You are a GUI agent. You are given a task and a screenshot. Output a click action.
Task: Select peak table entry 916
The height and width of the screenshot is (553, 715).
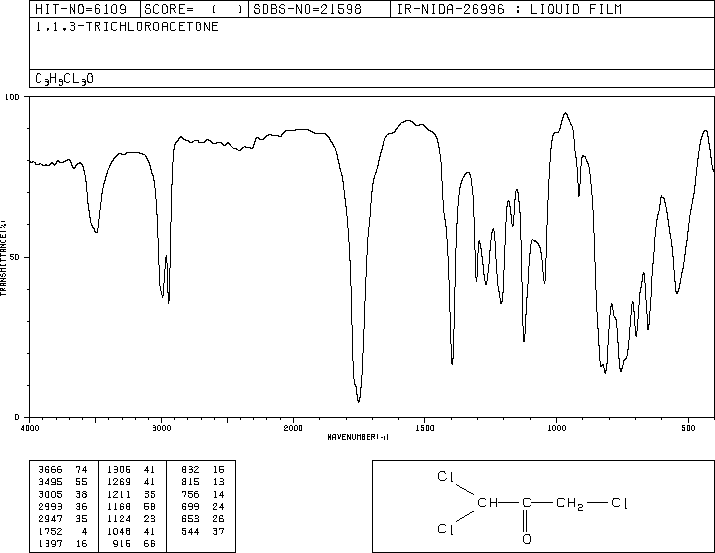coord(134,543)
